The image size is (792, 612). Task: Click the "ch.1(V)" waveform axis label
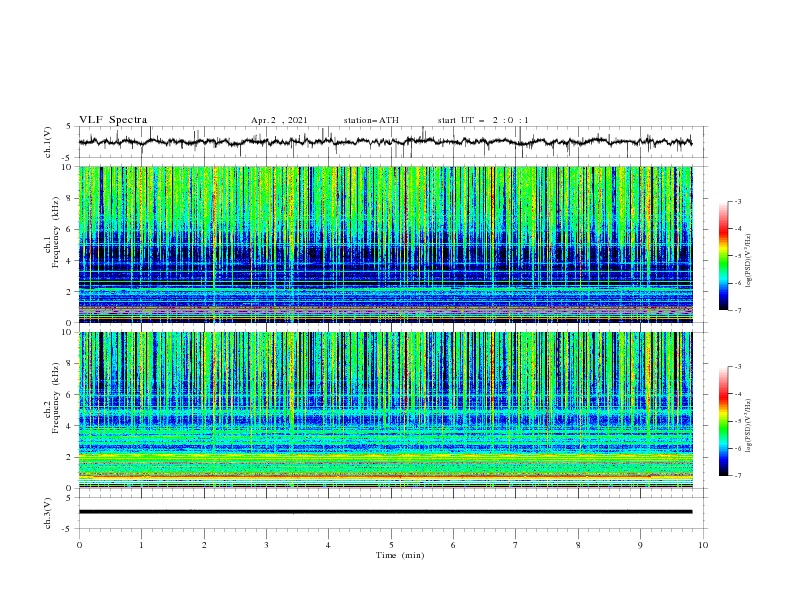pyautogui.click(x=48, y=142)
